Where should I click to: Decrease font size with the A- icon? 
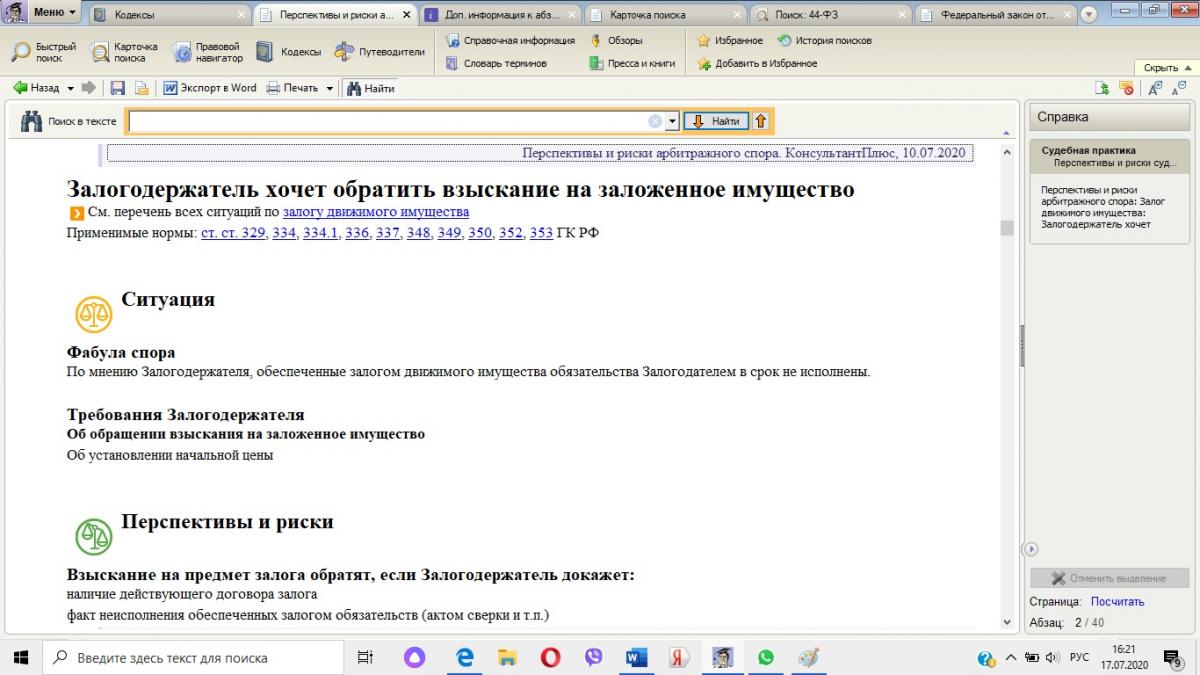[1178, 88]
